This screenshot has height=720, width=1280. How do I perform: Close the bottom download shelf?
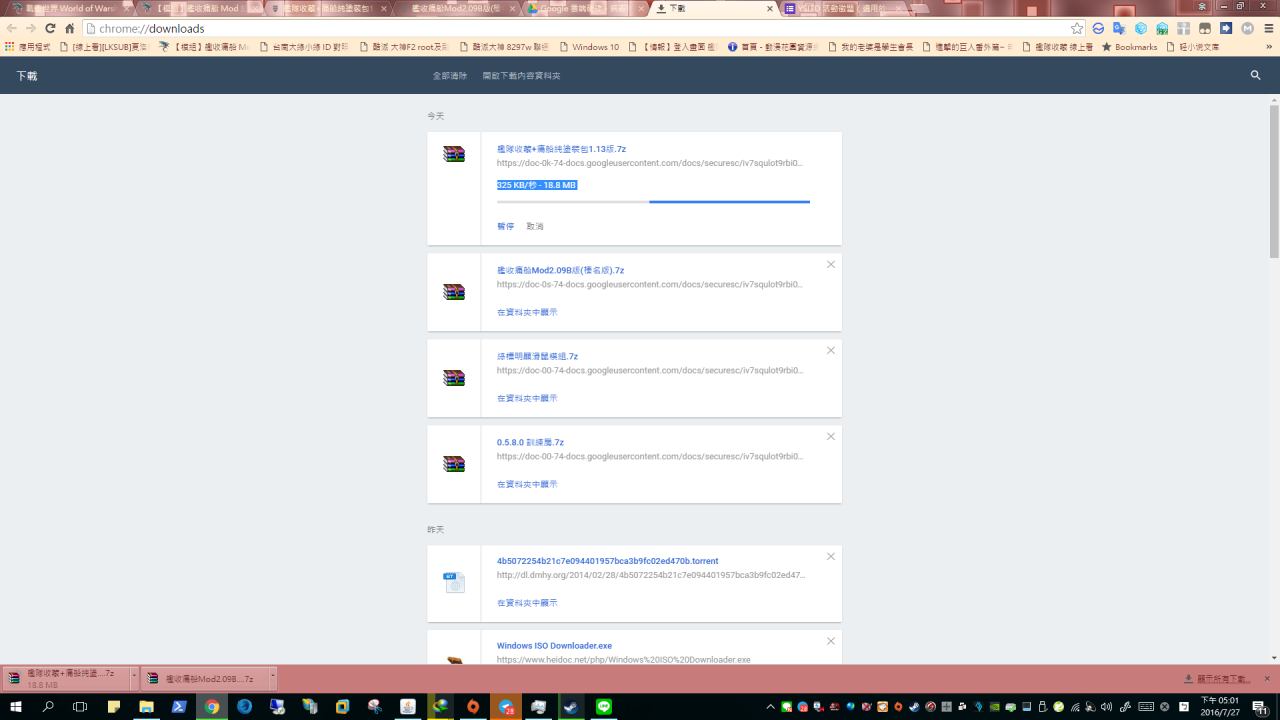coord(1266,679)
